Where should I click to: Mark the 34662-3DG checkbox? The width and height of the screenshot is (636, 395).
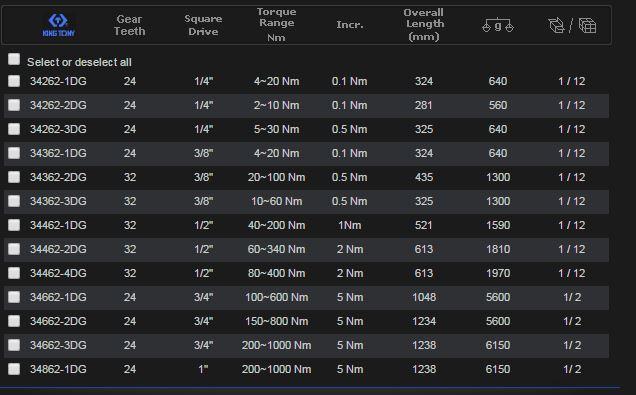pos(14,345)
